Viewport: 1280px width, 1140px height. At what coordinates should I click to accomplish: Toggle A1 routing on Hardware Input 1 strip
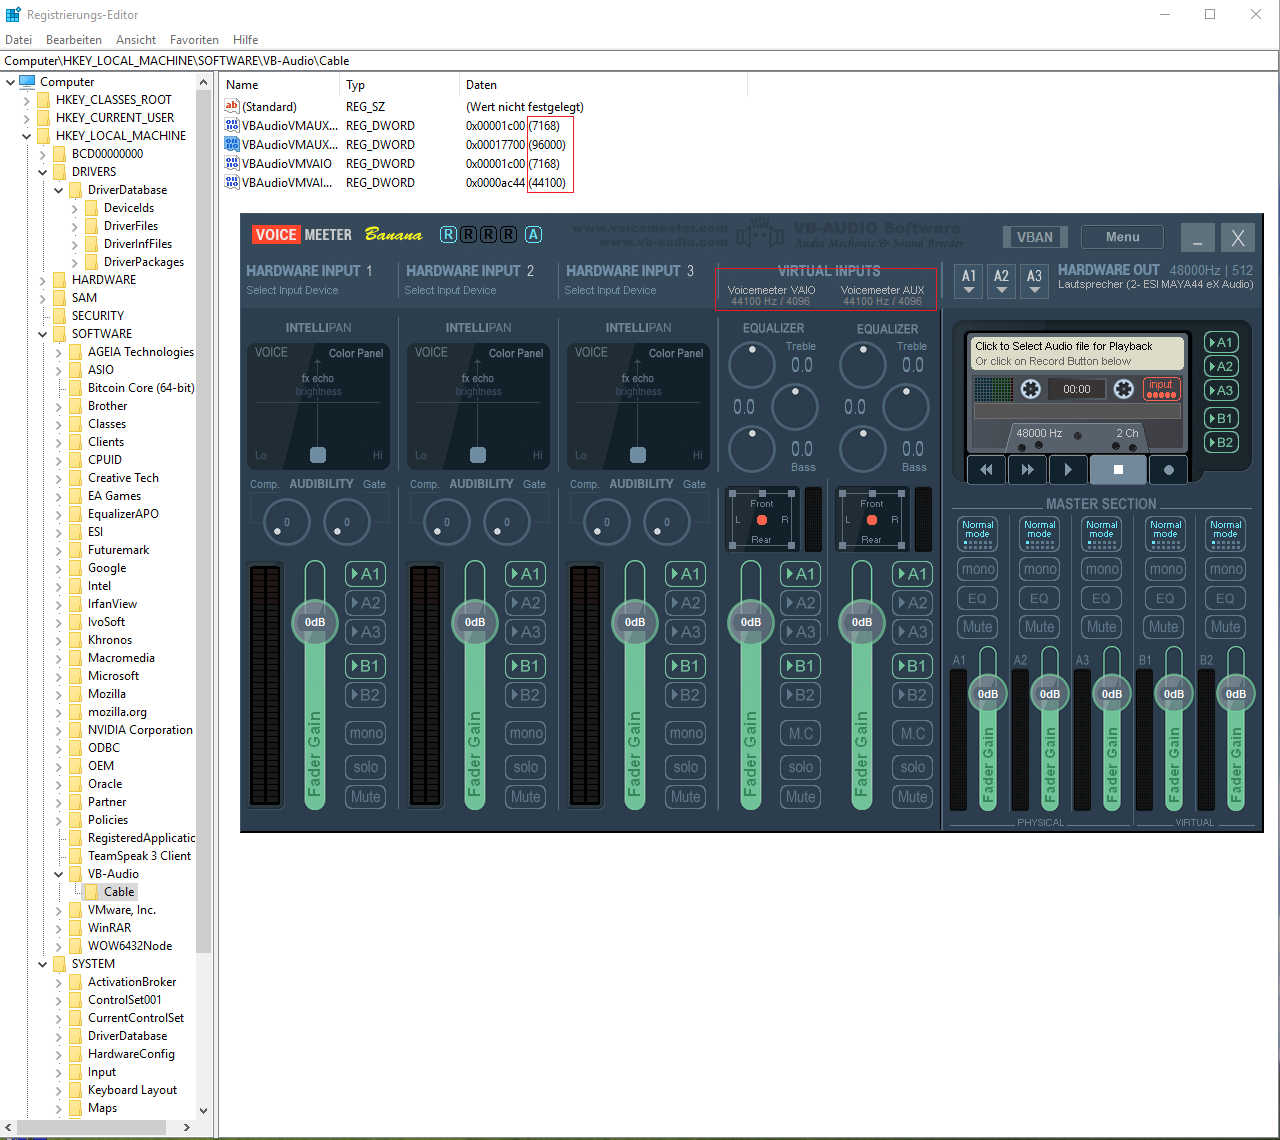[366, 574]
